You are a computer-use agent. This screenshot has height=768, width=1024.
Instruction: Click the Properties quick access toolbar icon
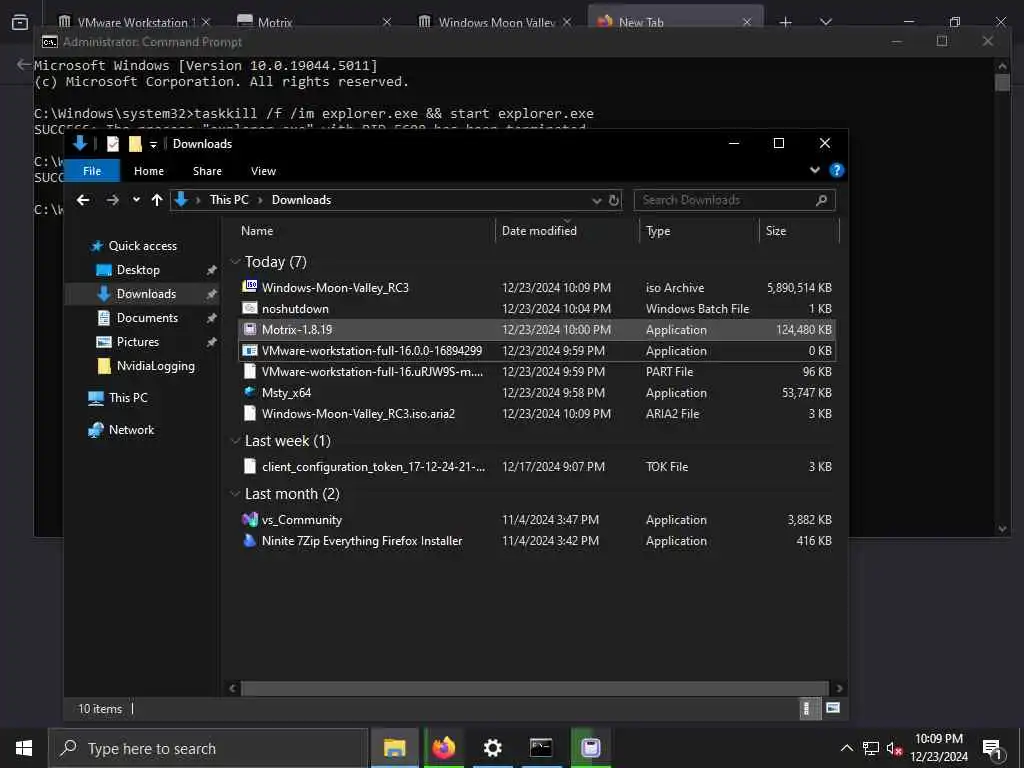pyautogui.click(x=113, y=144)
